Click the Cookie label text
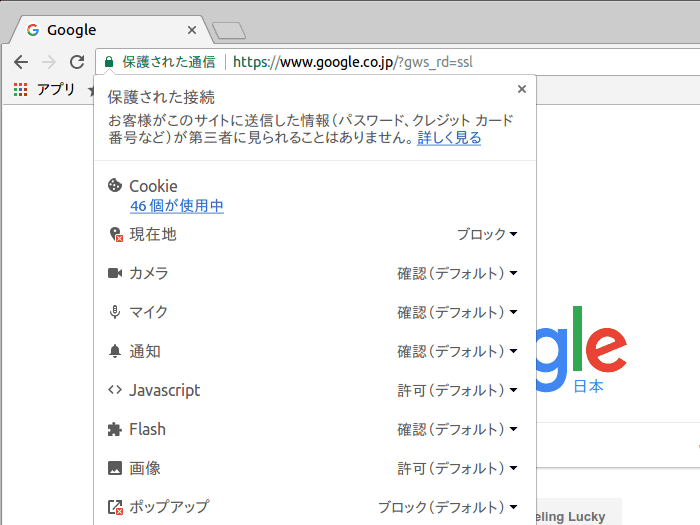 [153, 186]
